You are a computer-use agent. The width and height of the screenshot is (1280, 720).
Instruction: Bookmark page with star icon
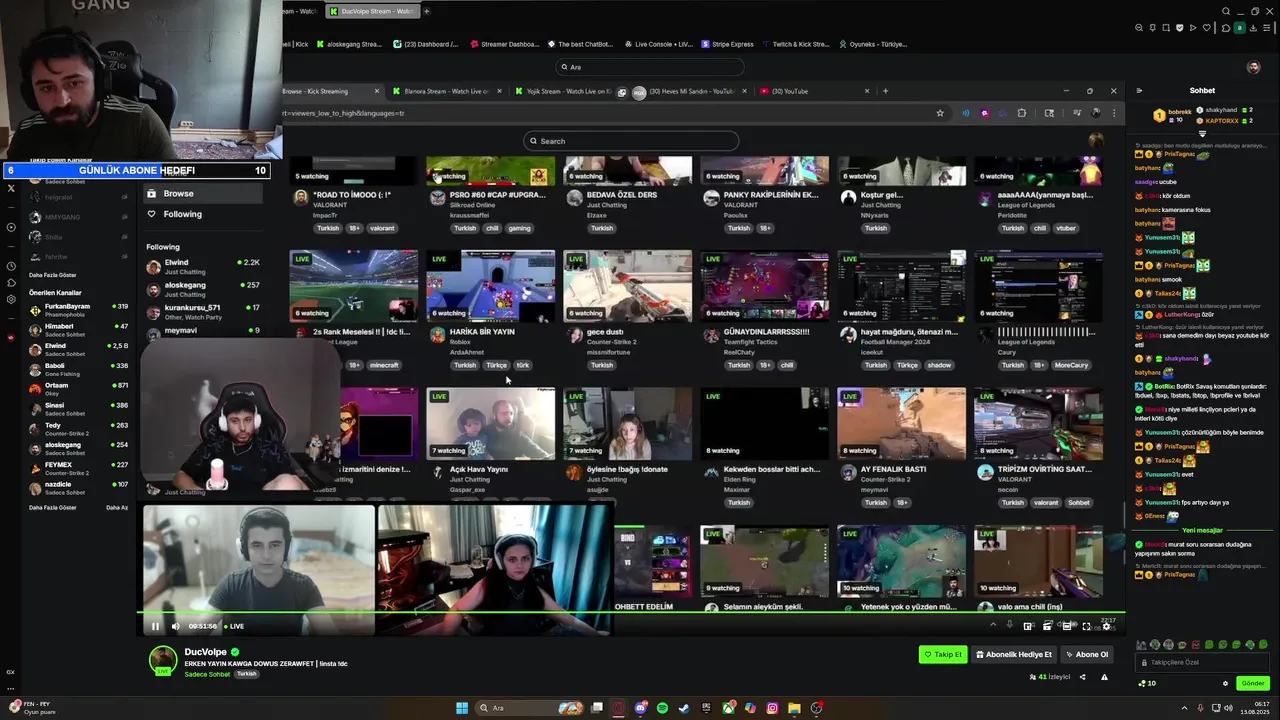pos(940,113)
